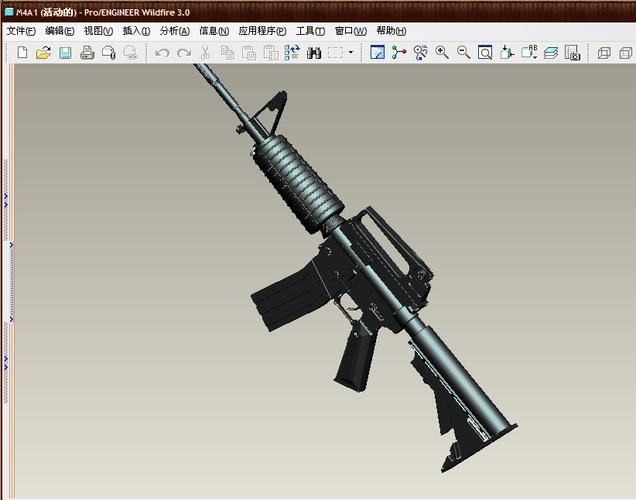Undo the last operation

point(162,53)
